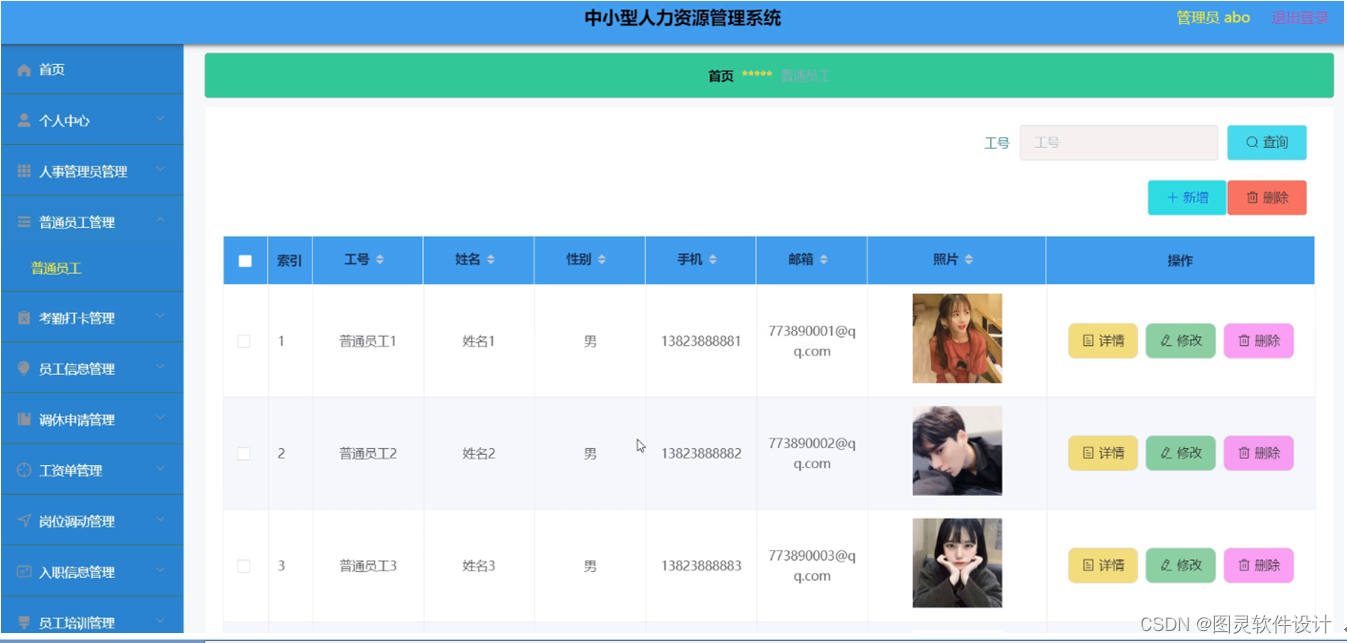
Task: Click 删除 for 普通员工2 row
Action: pyautogui.click(x=1259, y=453)
